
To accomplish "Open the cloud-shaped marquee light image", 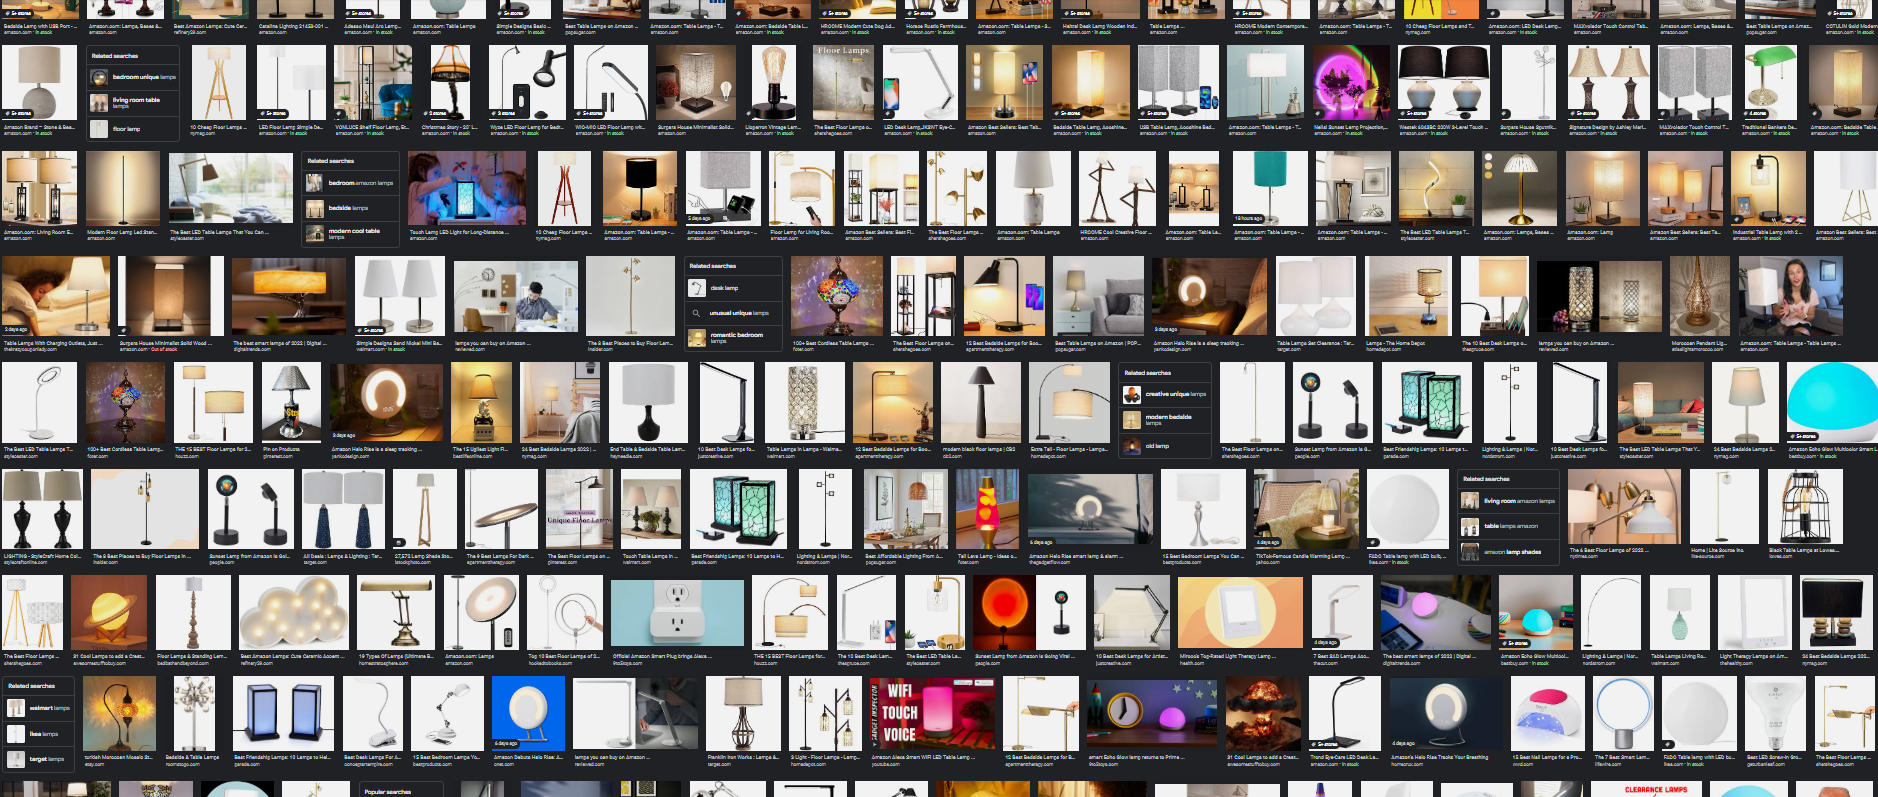I will click(x=294, y=613).
